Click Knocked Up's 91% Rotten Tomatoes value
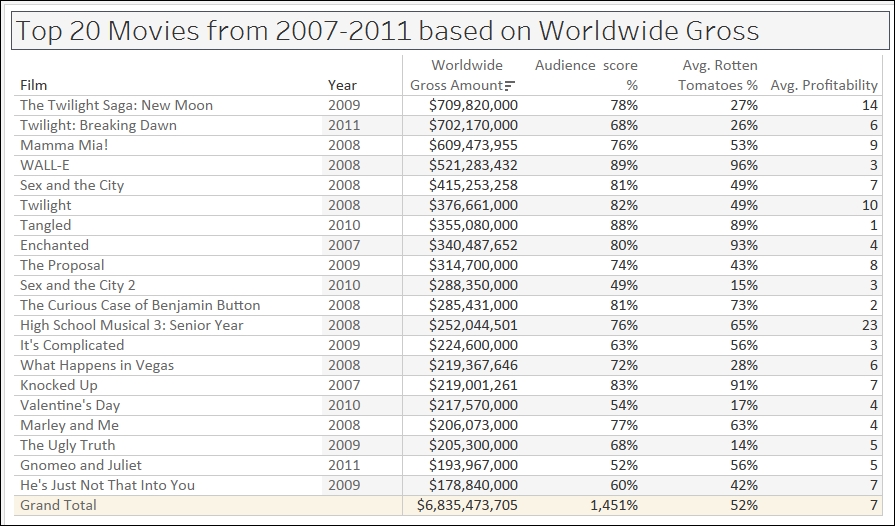This screenshot has width=895, height=526. pyautogui.click(x=744, y=385)
